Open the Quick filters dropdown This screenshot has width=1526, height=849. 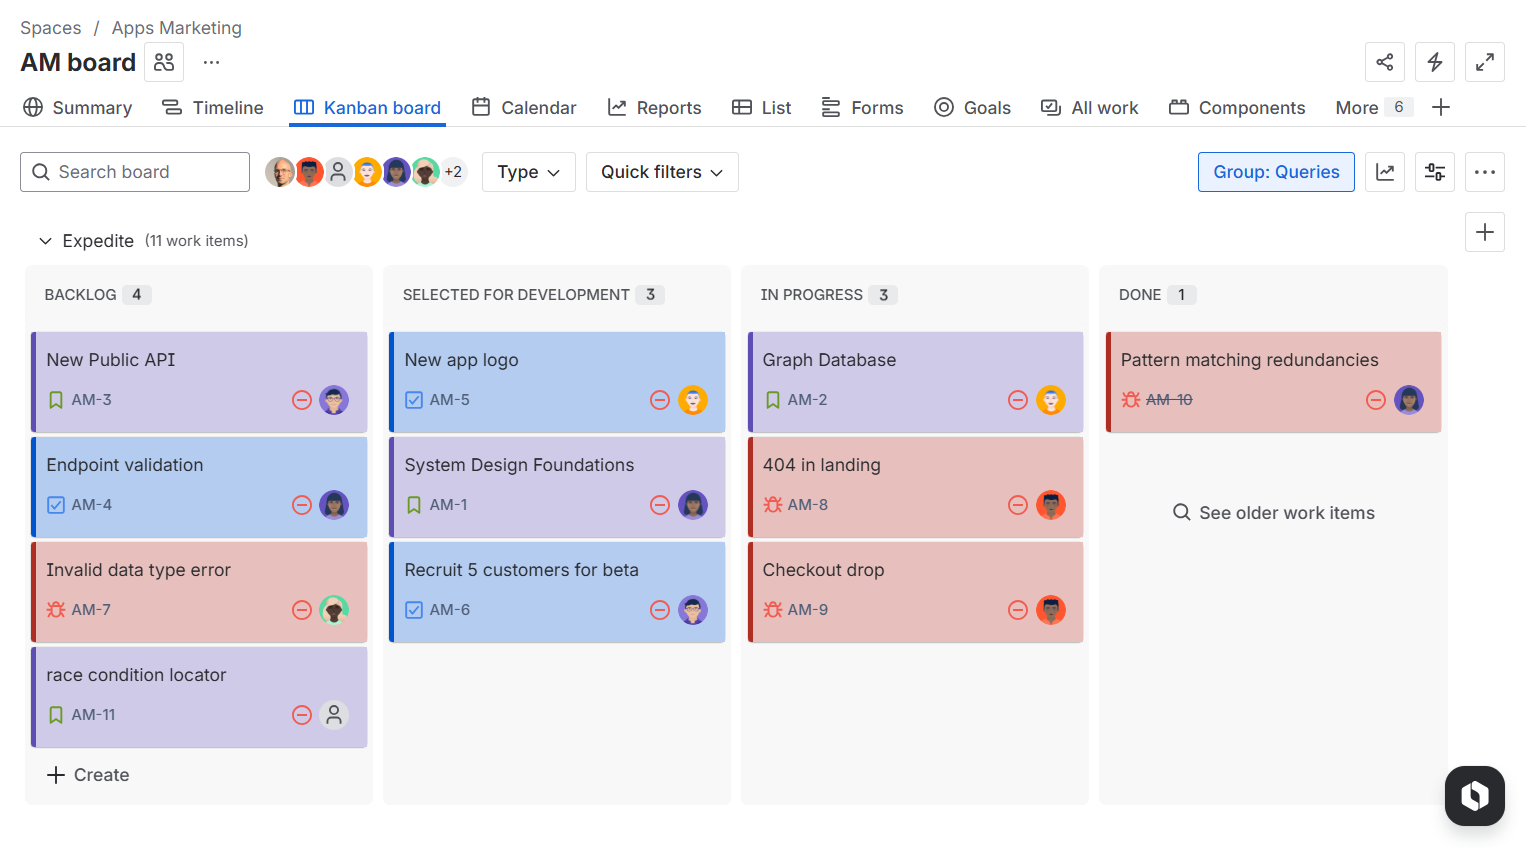(662, 171)
